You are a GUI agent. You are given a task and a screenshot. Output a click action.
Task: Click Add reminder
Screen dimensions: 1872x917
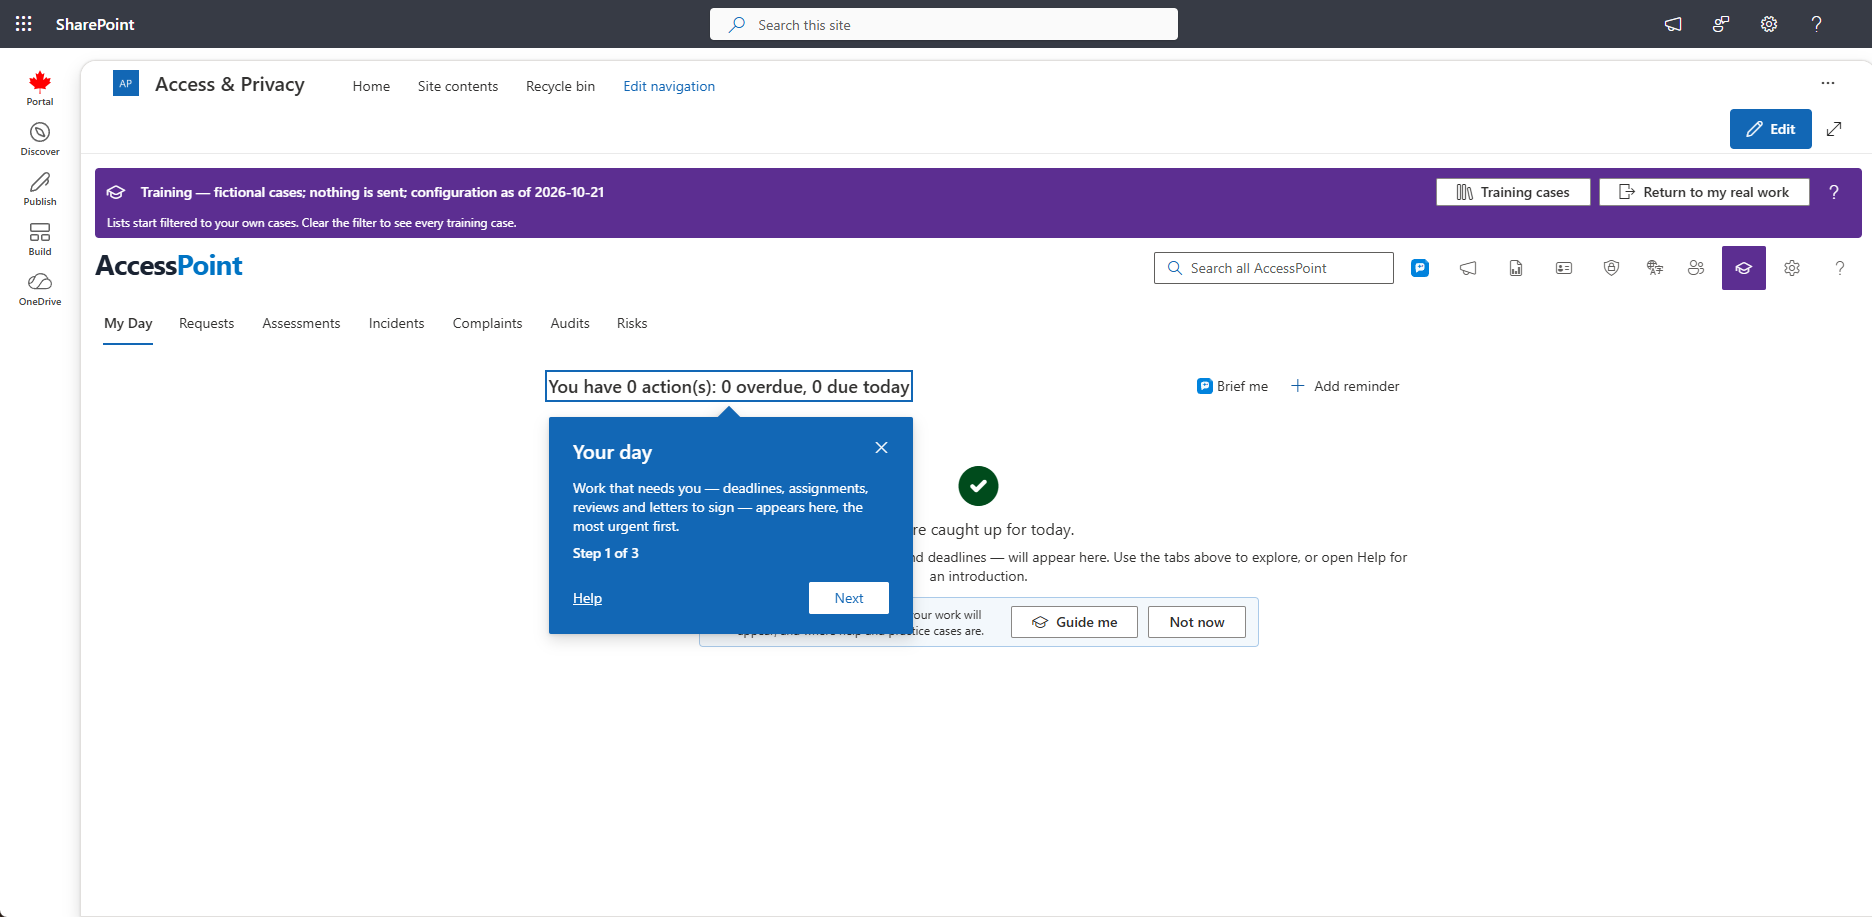[1345, 386]
